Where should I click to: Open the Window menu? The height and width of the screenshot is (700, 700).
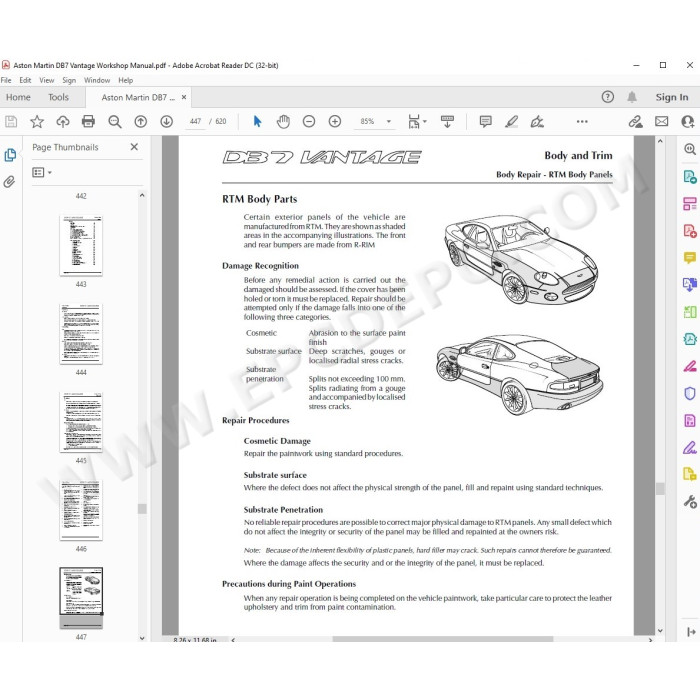coord(97,80)
